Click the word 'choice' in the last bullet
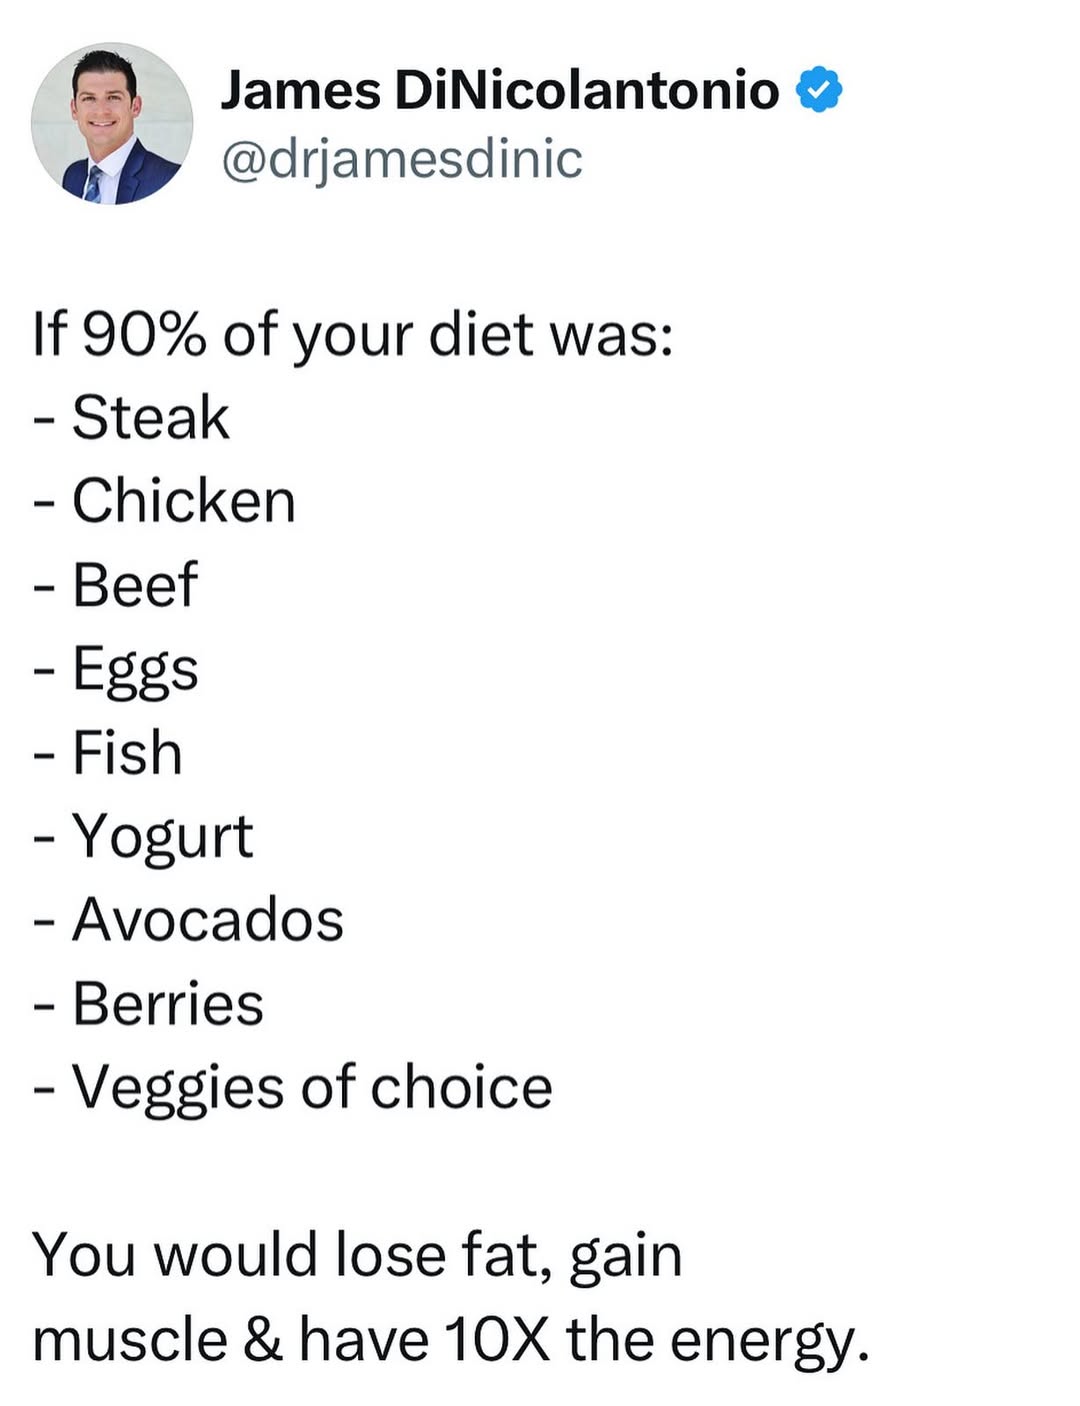Viewport: 1080px width, 1406px height. pyautogui.click(x=461, y=1087)
